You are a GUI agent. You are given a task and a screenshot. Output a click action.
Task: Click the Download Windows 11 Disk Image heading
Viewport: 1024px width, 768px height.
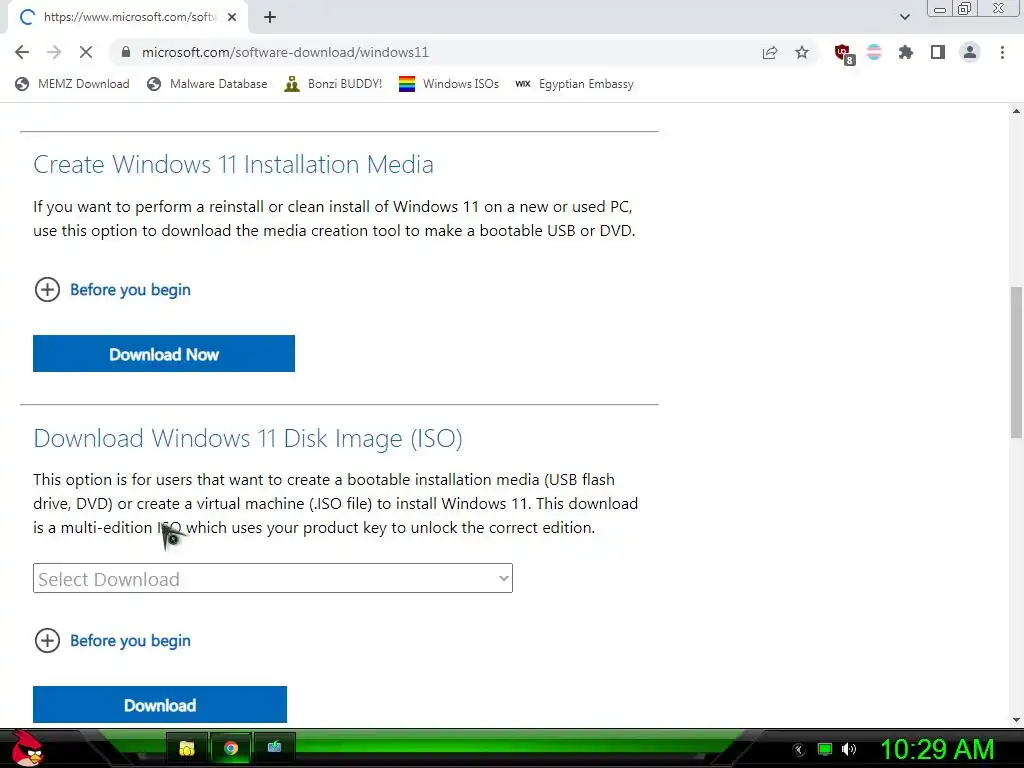[x=248, y=438]
